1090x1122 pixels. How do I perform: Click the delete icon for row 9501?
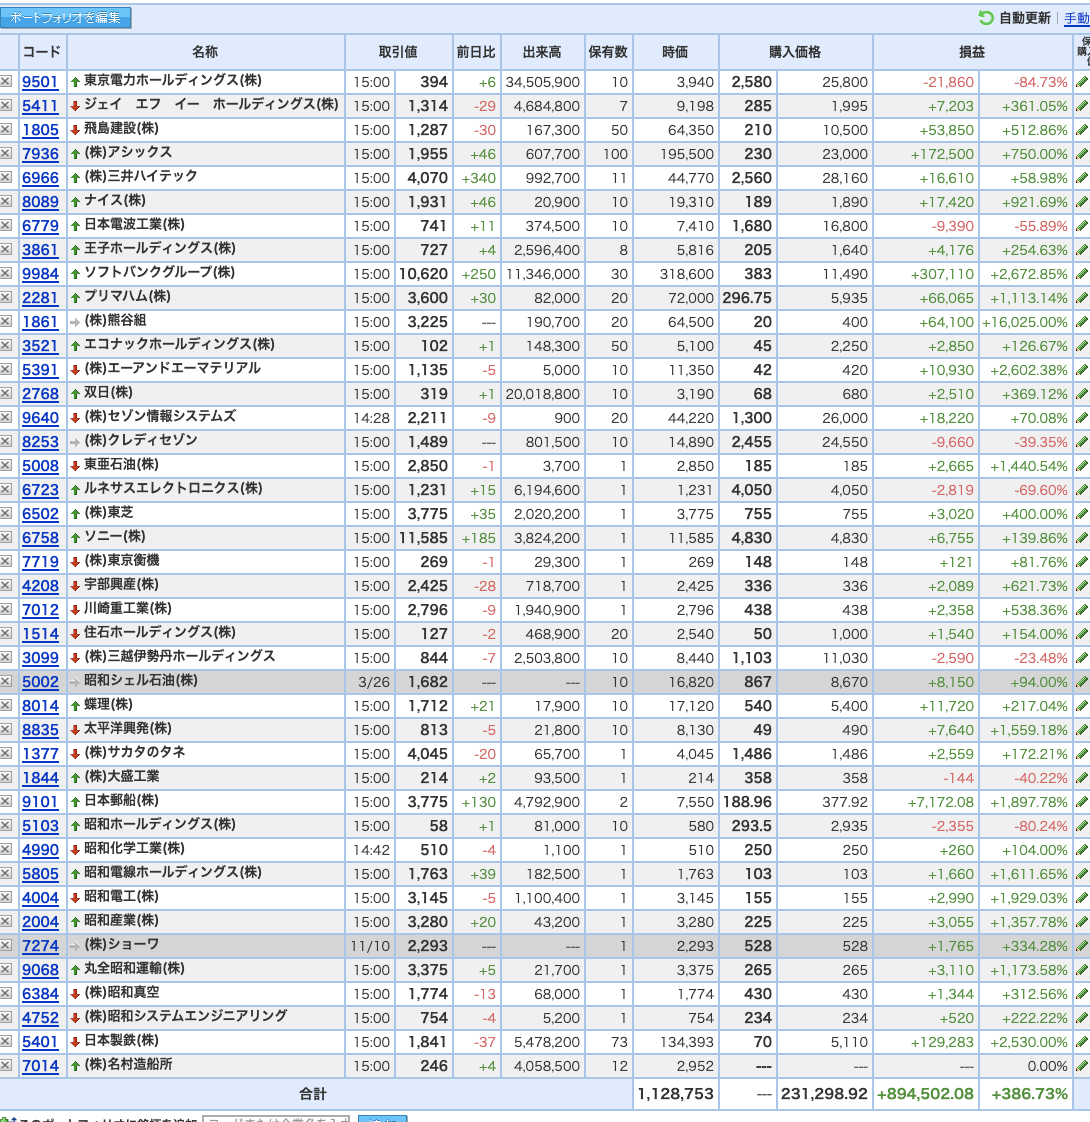pyautogui.click(x=6, y=82)
